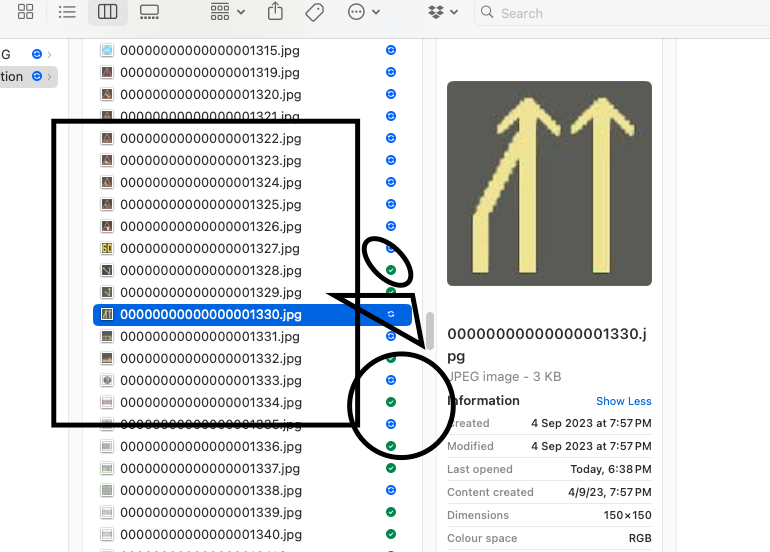Select file 0000000000000001329.jpg
The height and width of the screenshot is (552, 770).
pos(211,293)
